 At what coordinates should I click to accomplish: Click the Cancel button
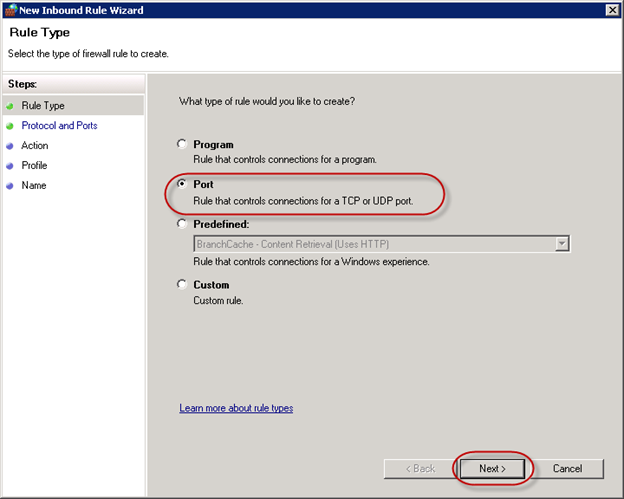pyautogui.click(x=567, y=468)
